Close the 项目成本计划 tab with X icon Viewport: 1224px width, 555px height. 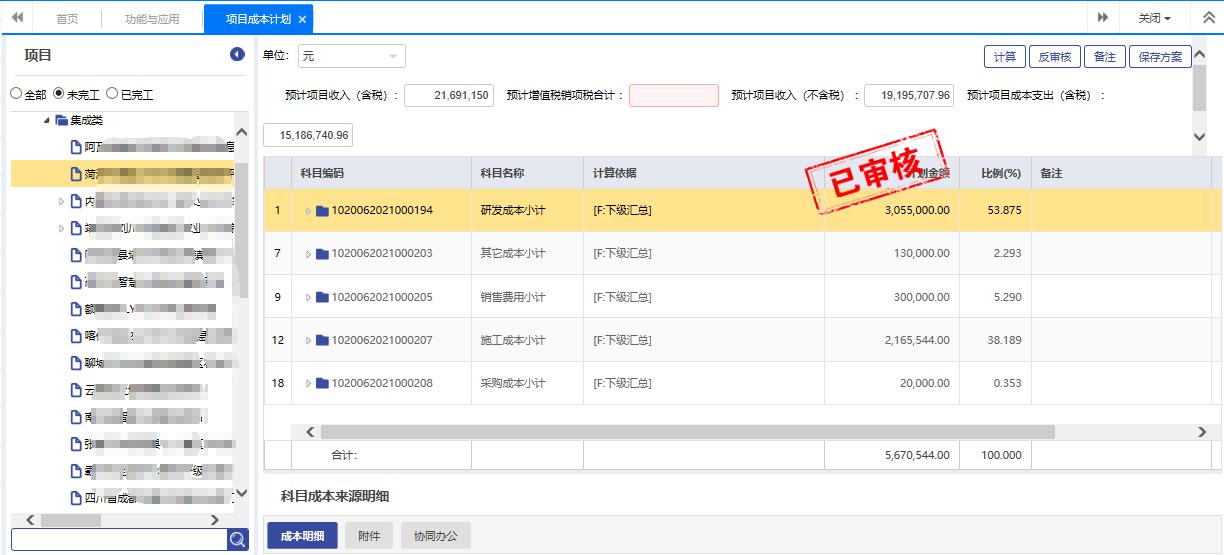click(x=302, y=19)
